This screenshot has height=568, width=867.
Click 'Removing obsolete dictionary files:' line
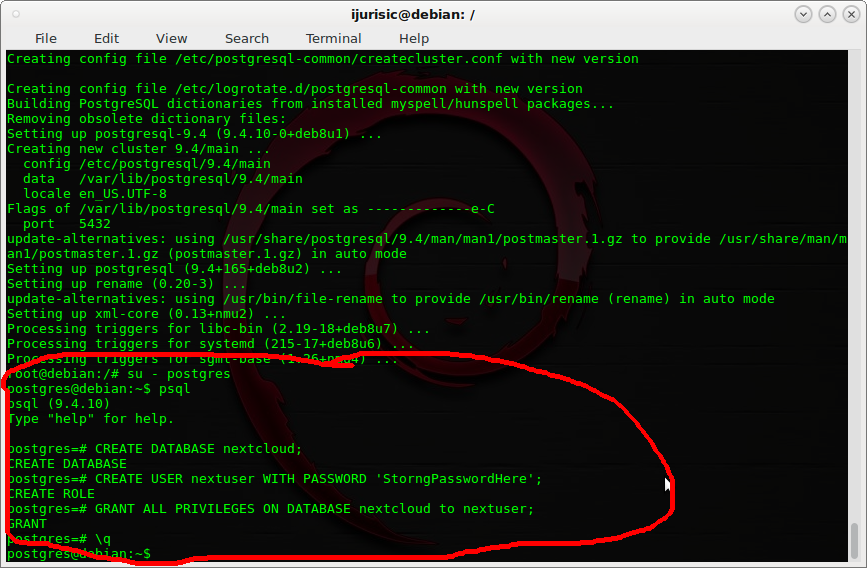[x=147, y=118]
